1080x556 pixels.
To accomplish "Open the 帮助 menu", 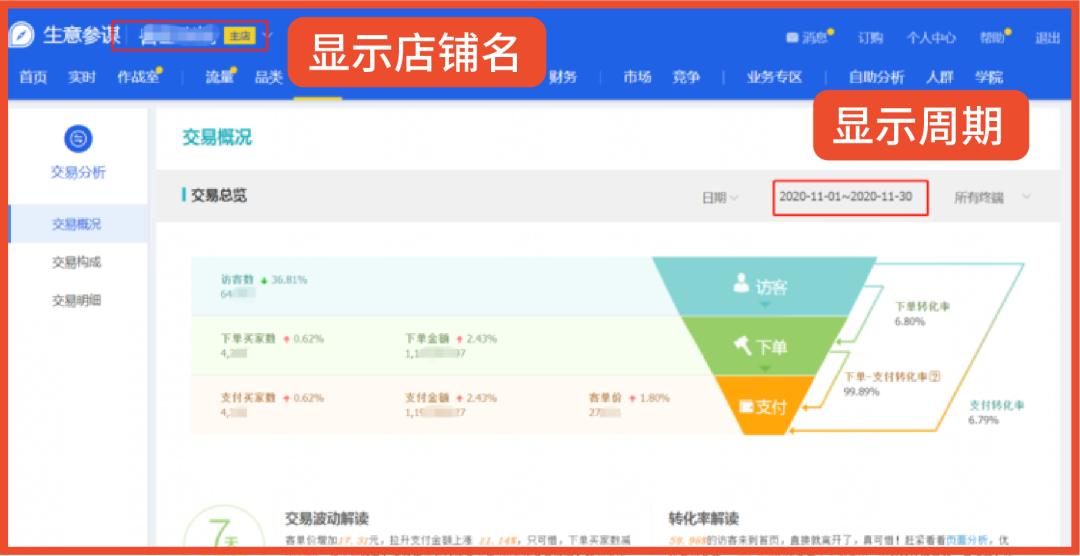I will (992, 38).
